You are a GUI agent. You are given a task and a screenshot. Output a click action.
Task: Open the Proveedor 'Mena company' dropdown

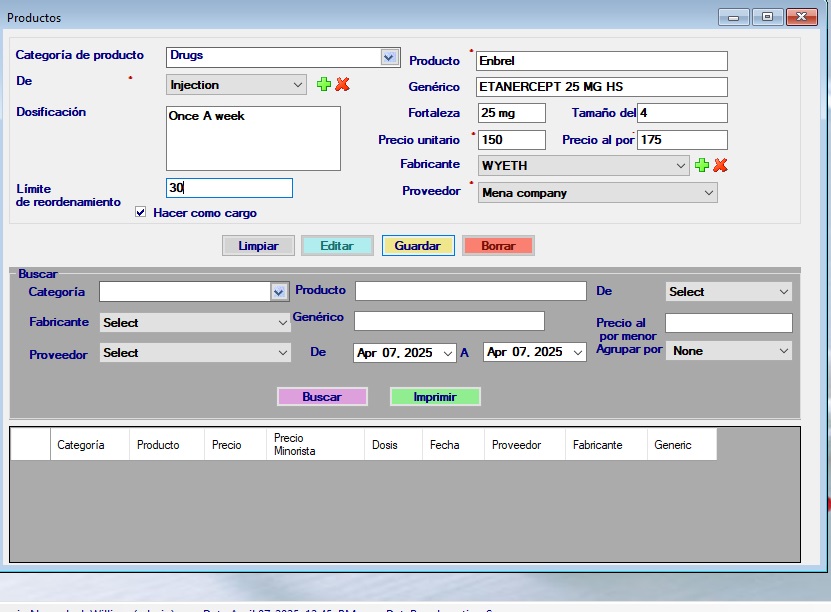coord(708,193)
